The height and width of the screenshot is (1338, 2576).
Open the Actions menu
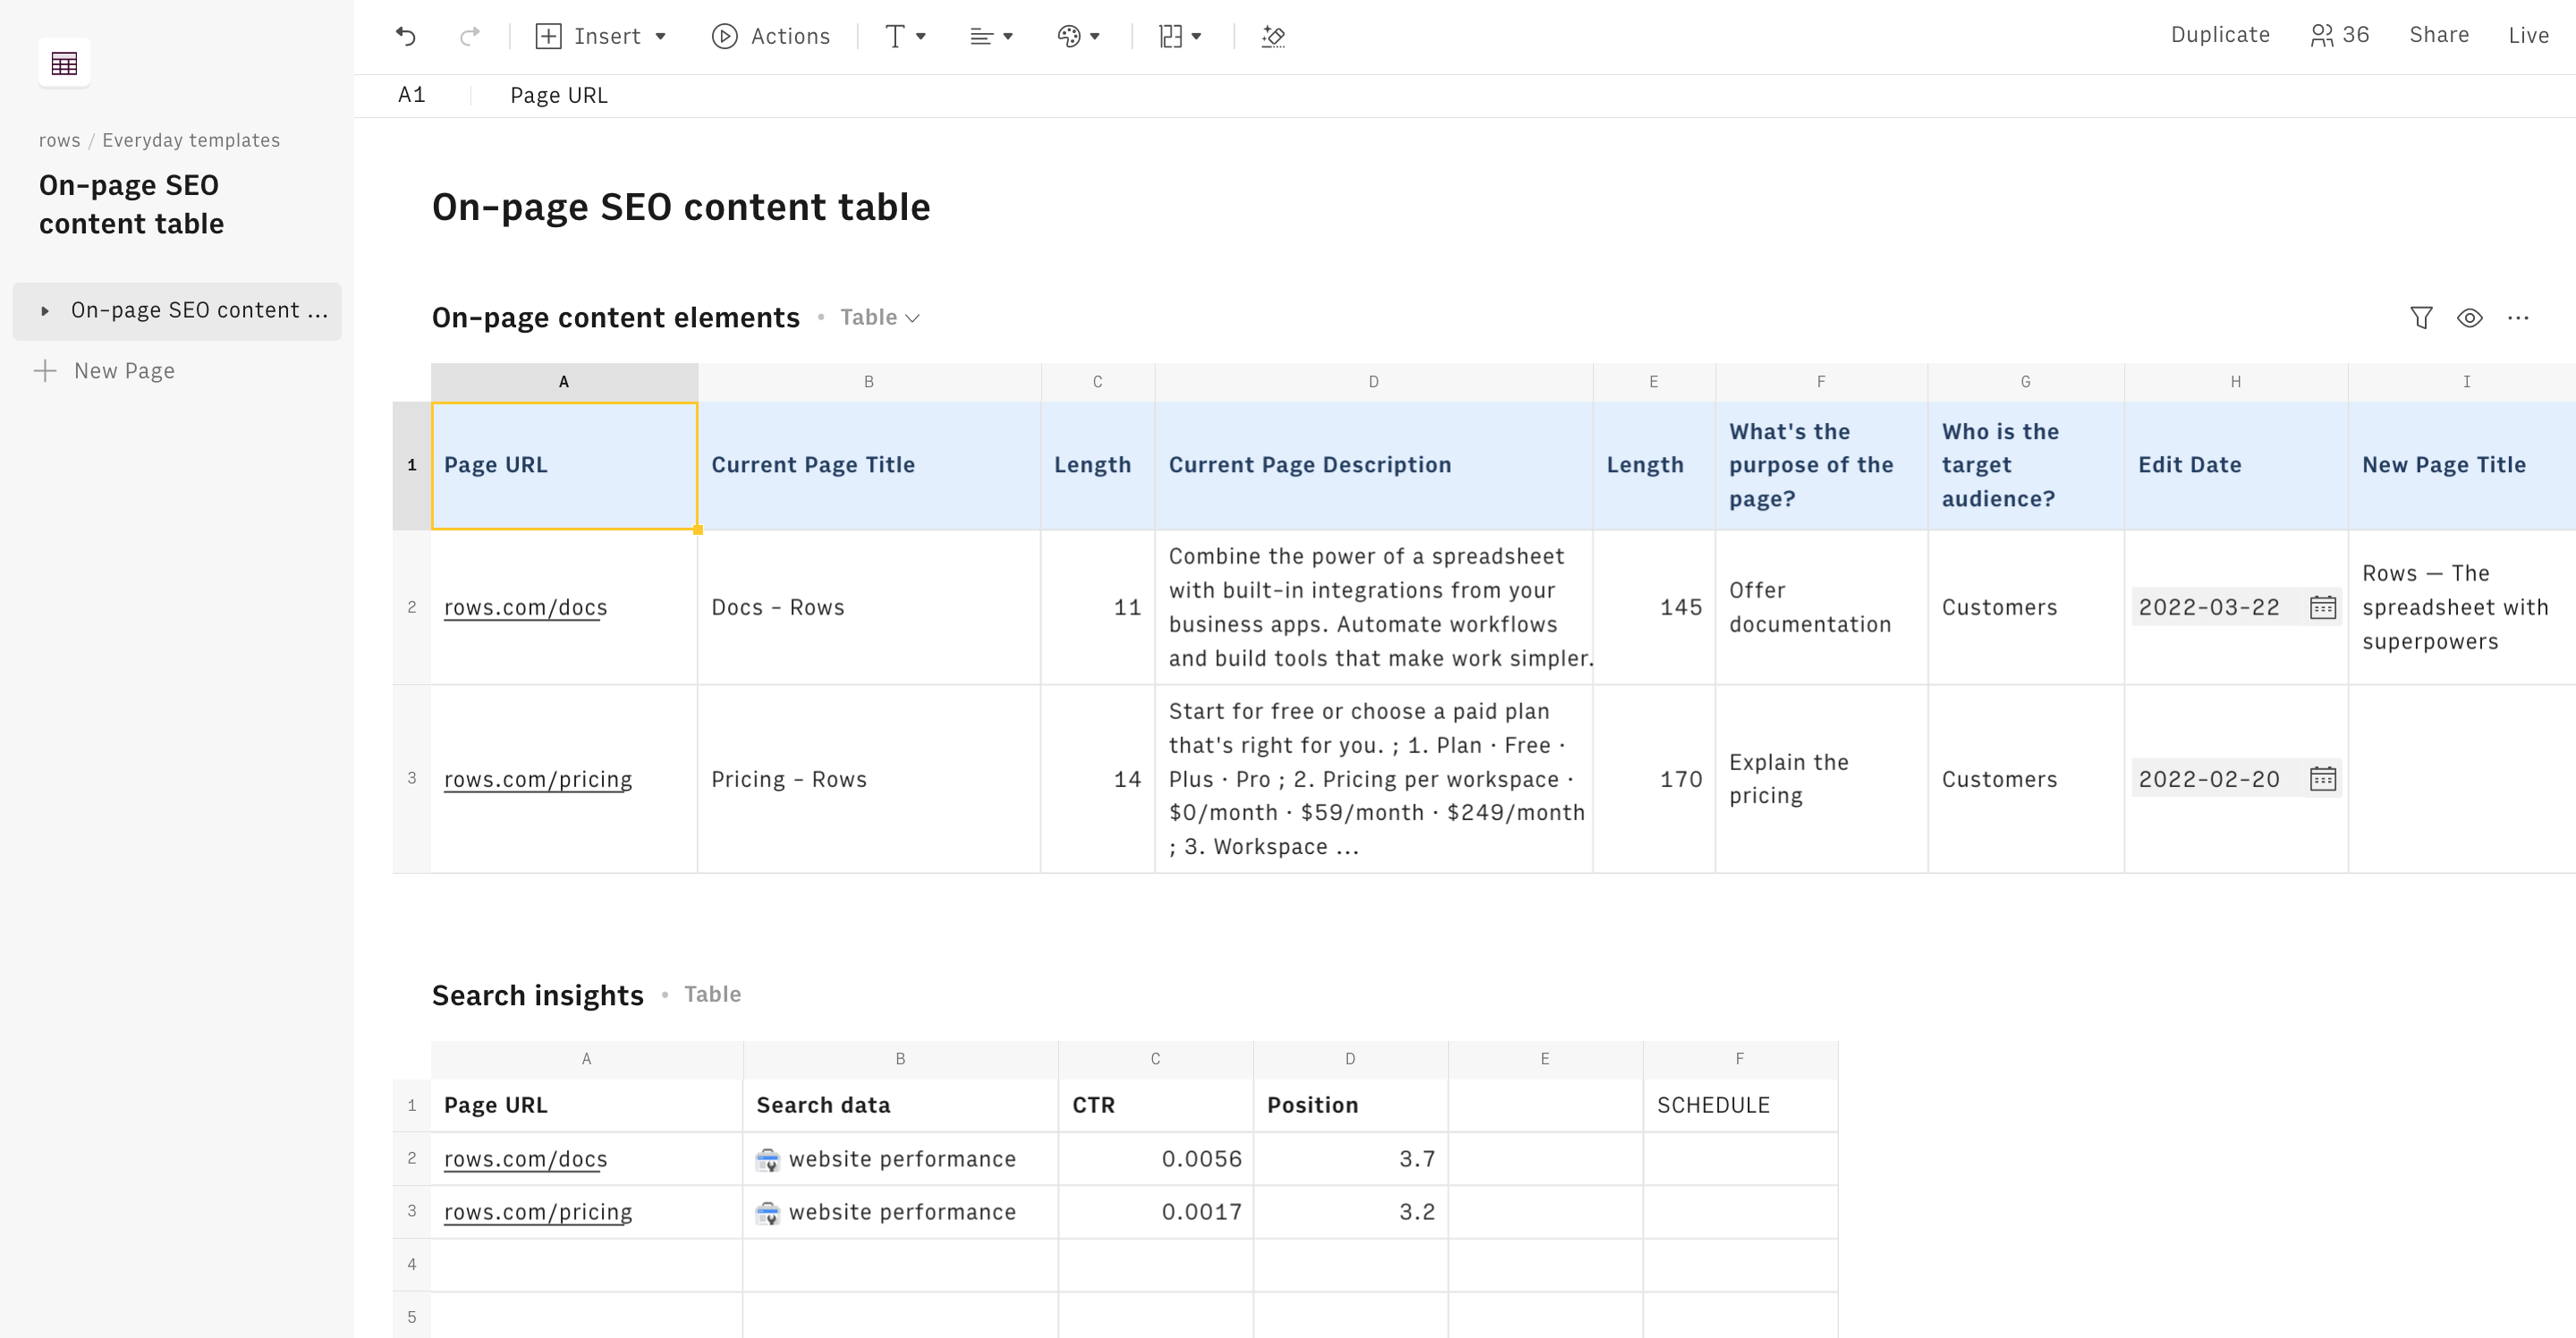[771, 36]
